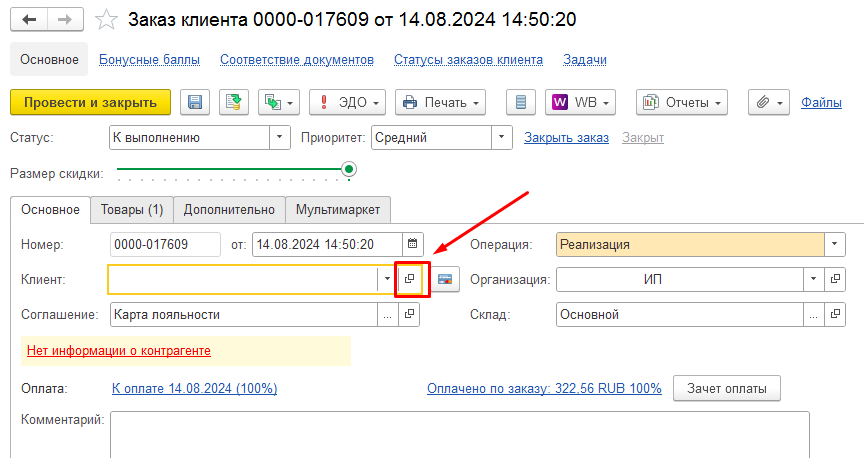Viewport: 864px width, 458px height.
Task: Expand the Приоритет dropdown arrow
Action: (501, 137)
